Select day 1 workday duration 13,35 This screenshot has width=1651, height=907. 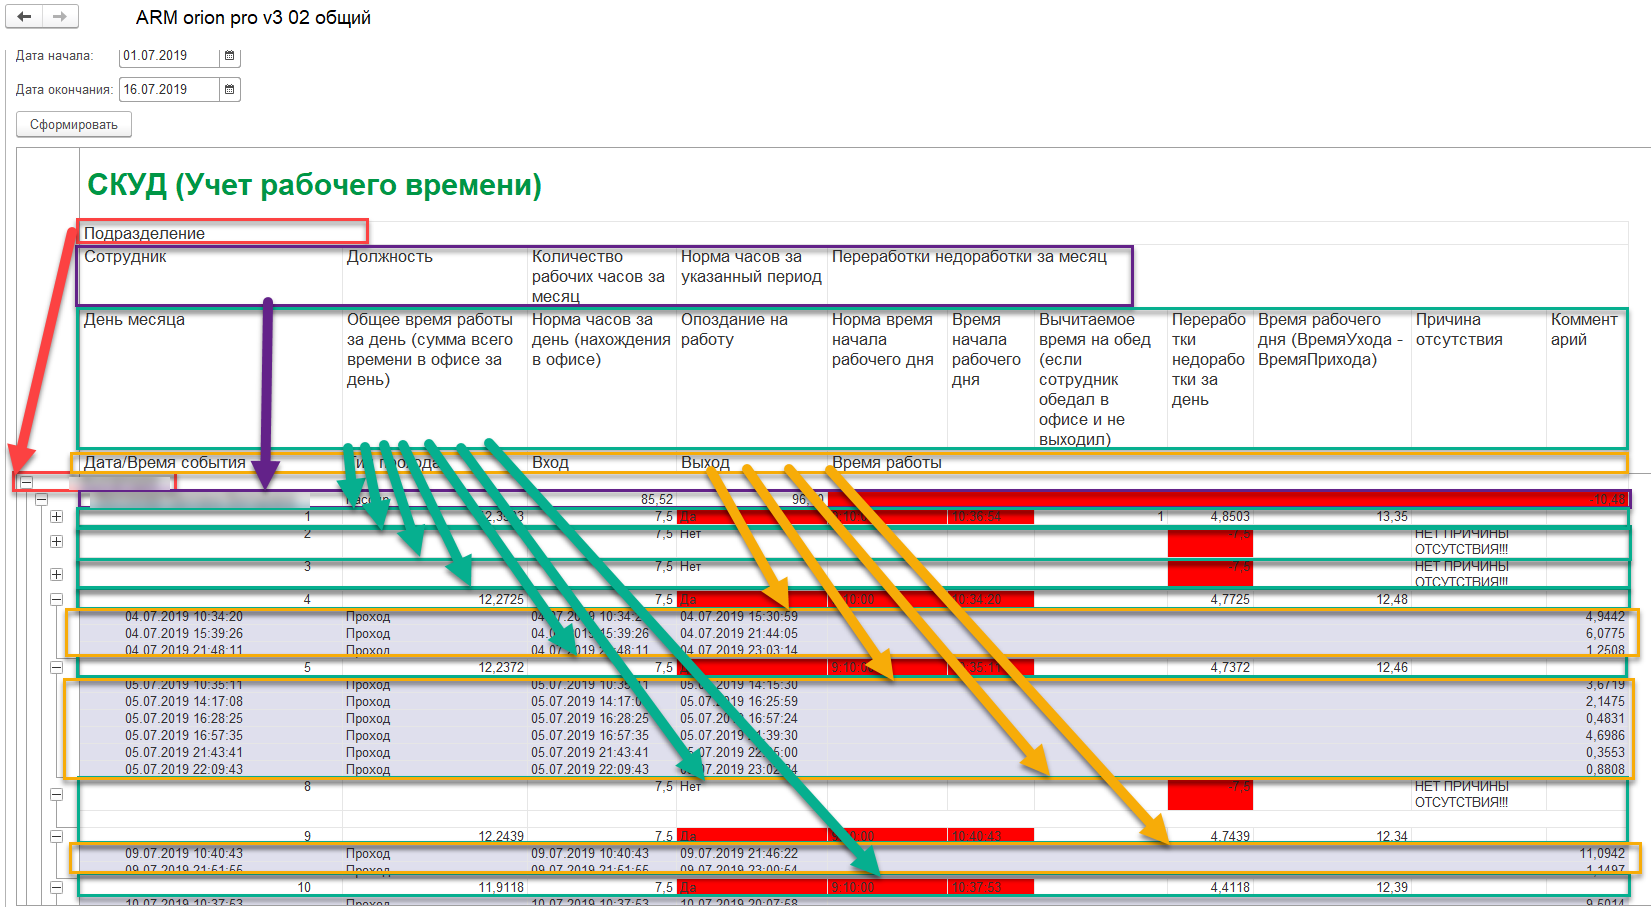point(1392,517)
